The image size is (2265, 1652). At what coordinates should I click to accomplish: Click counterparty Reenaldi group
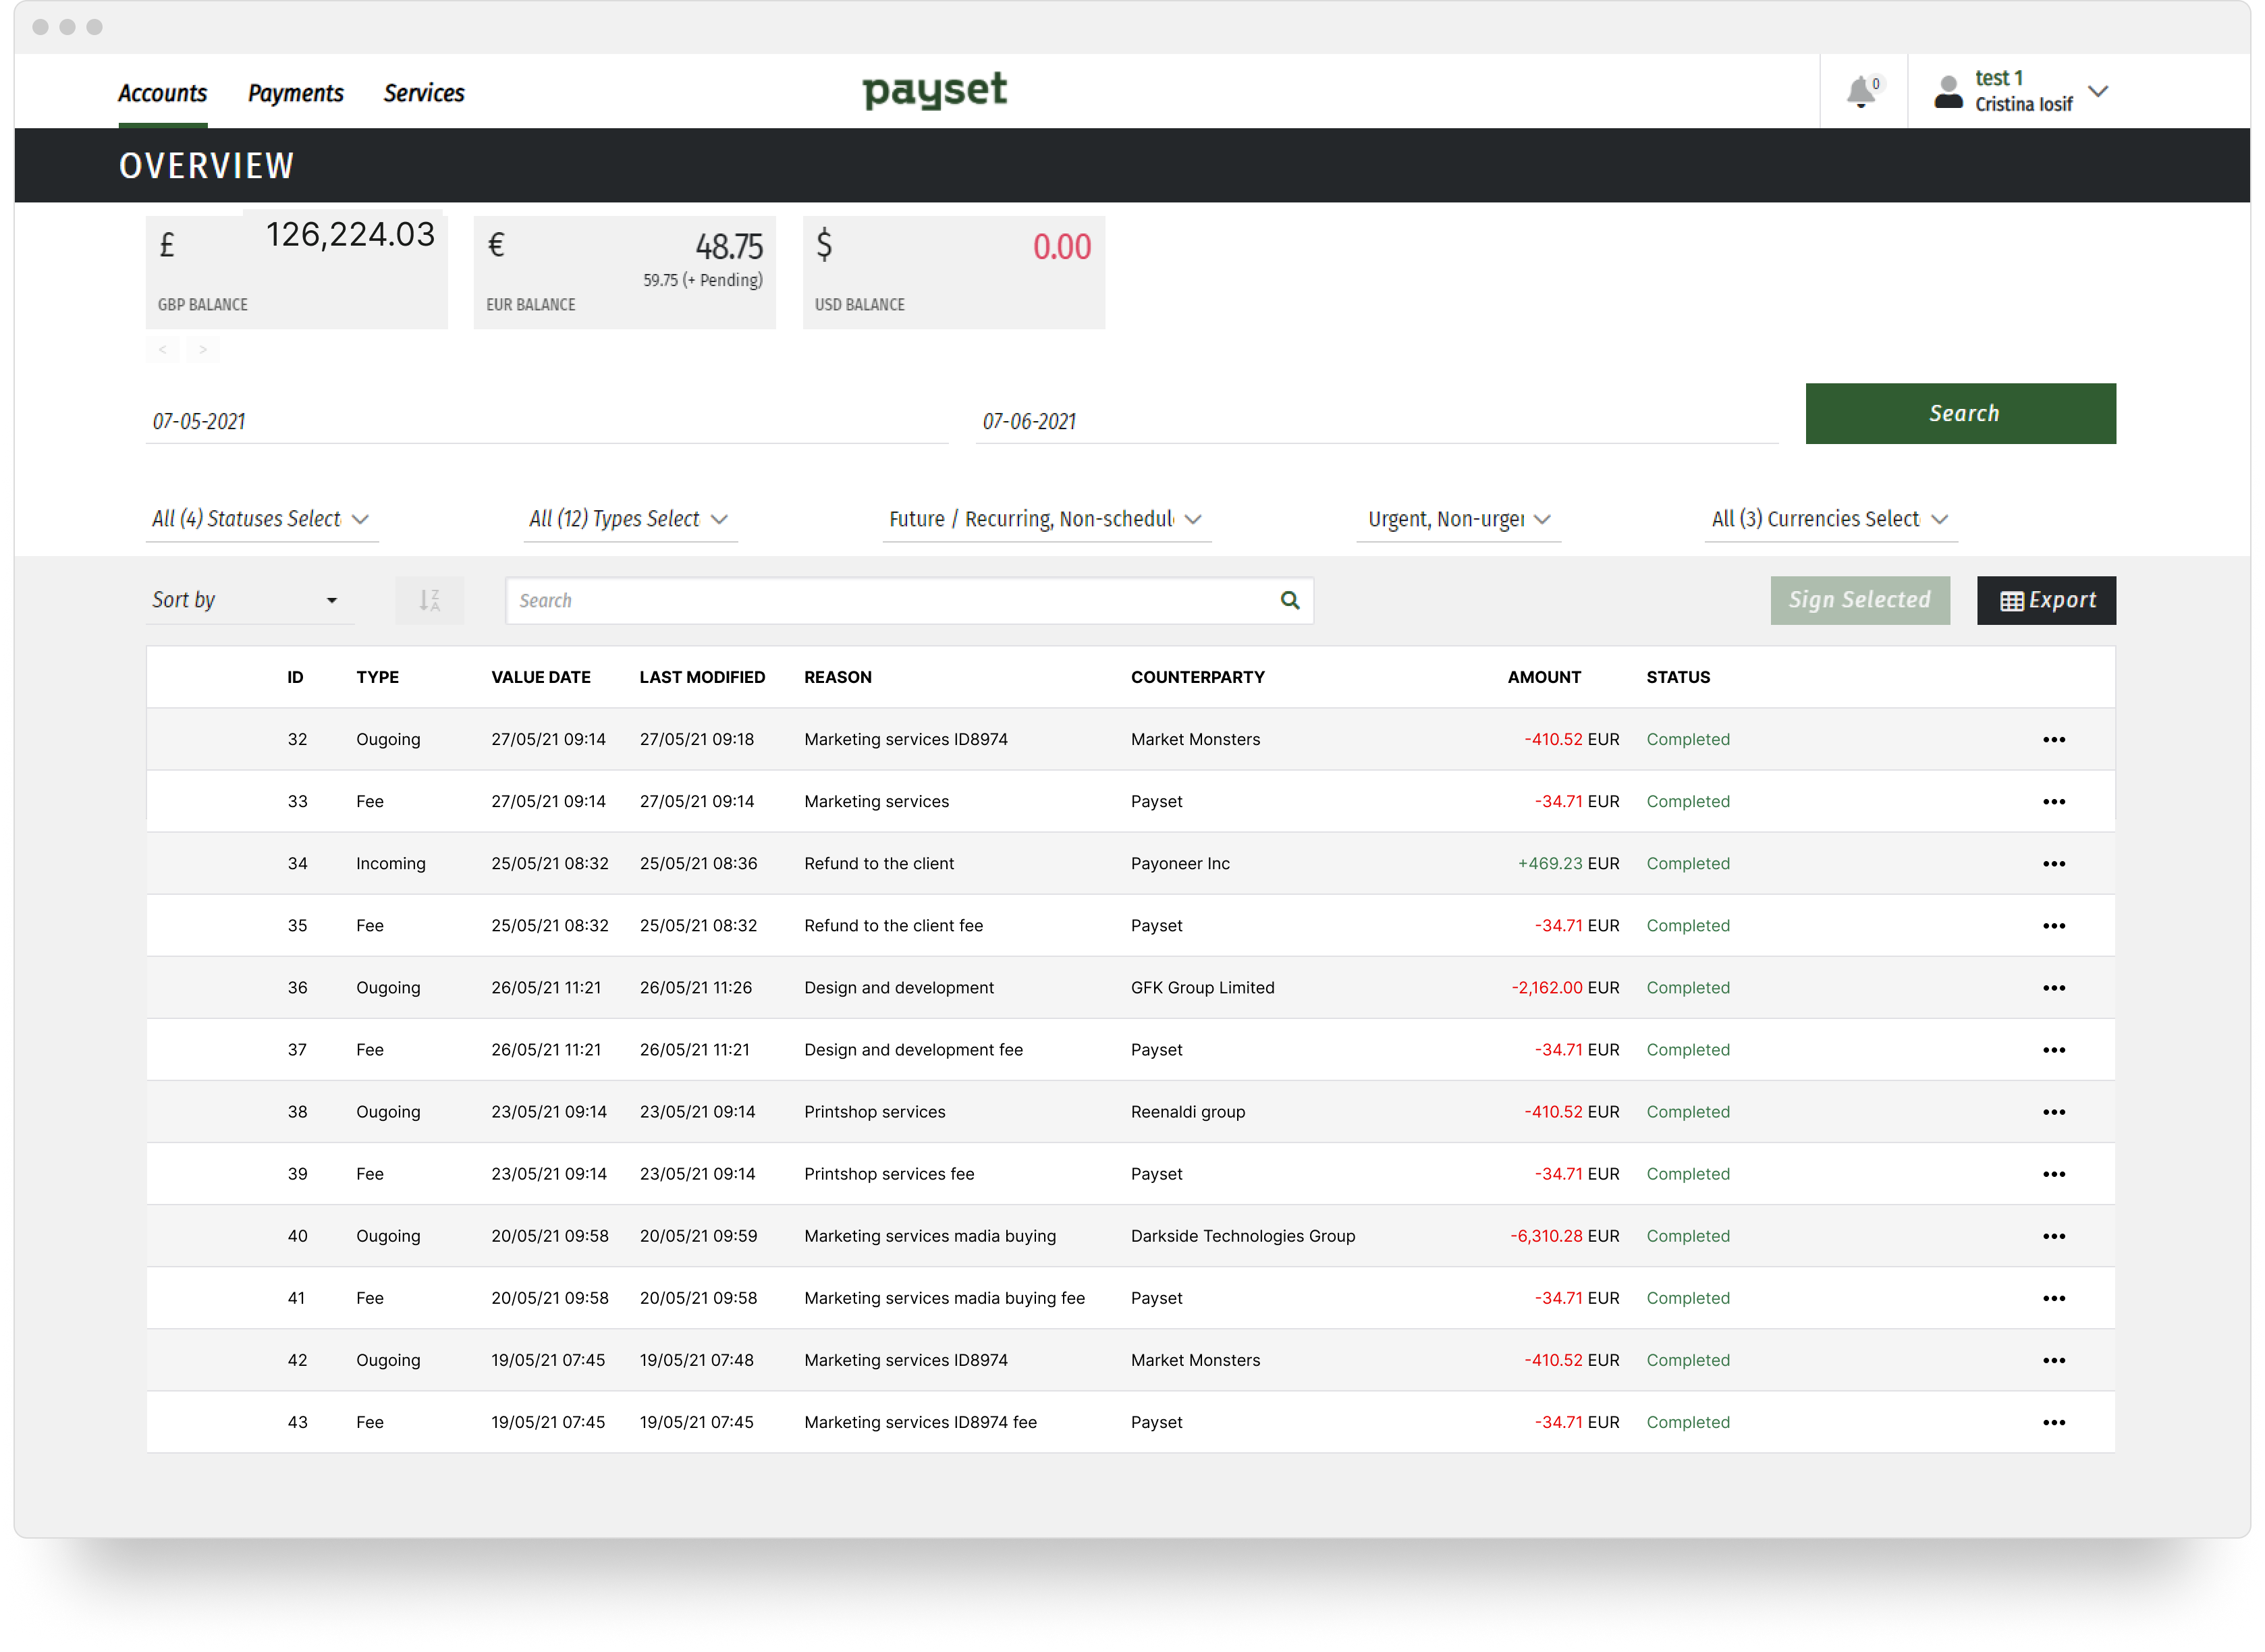tap(1188, 1111)
